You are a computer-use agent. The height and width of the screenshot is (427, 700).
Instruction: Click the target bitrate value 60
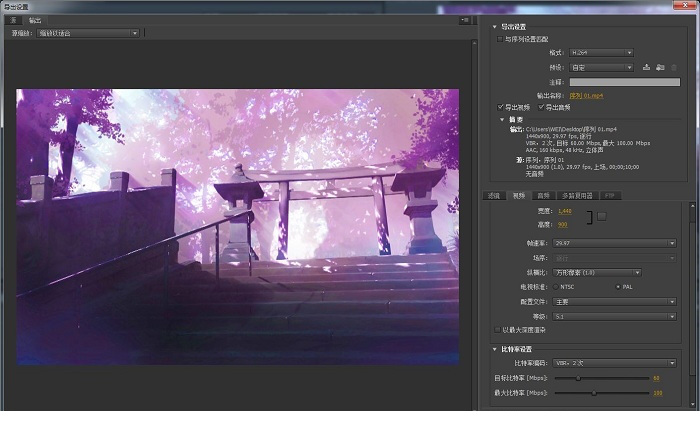tap(656, 378)
